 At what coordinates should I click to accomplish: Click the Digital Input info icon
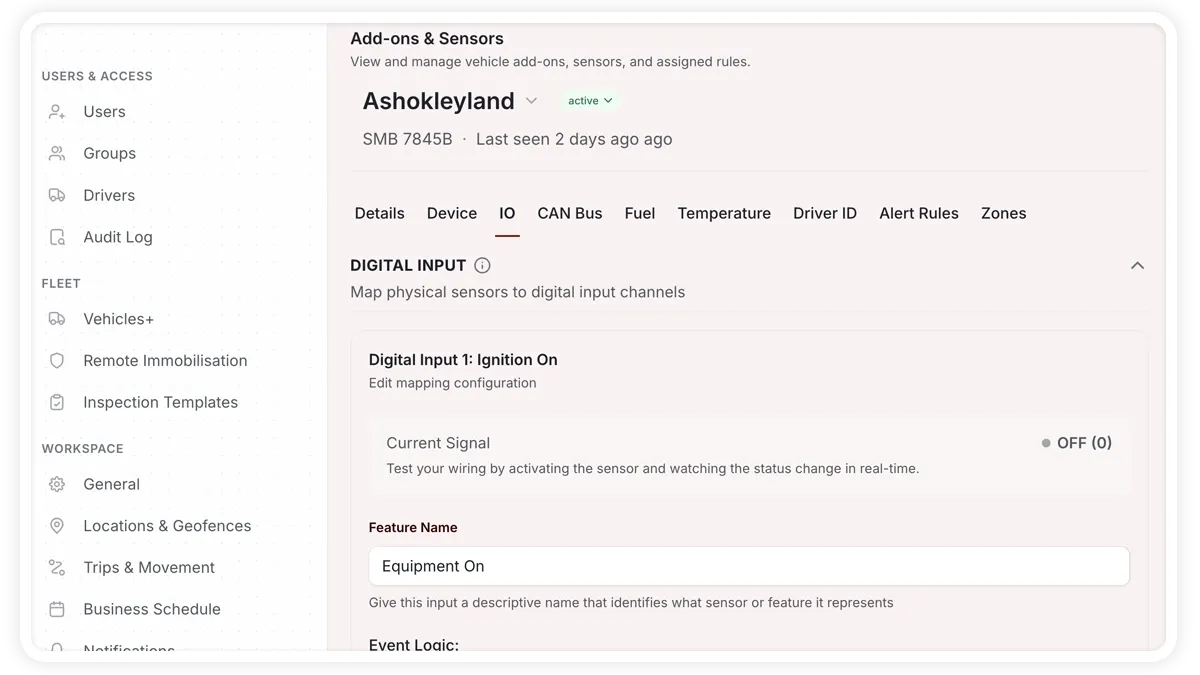coord(482,265)
